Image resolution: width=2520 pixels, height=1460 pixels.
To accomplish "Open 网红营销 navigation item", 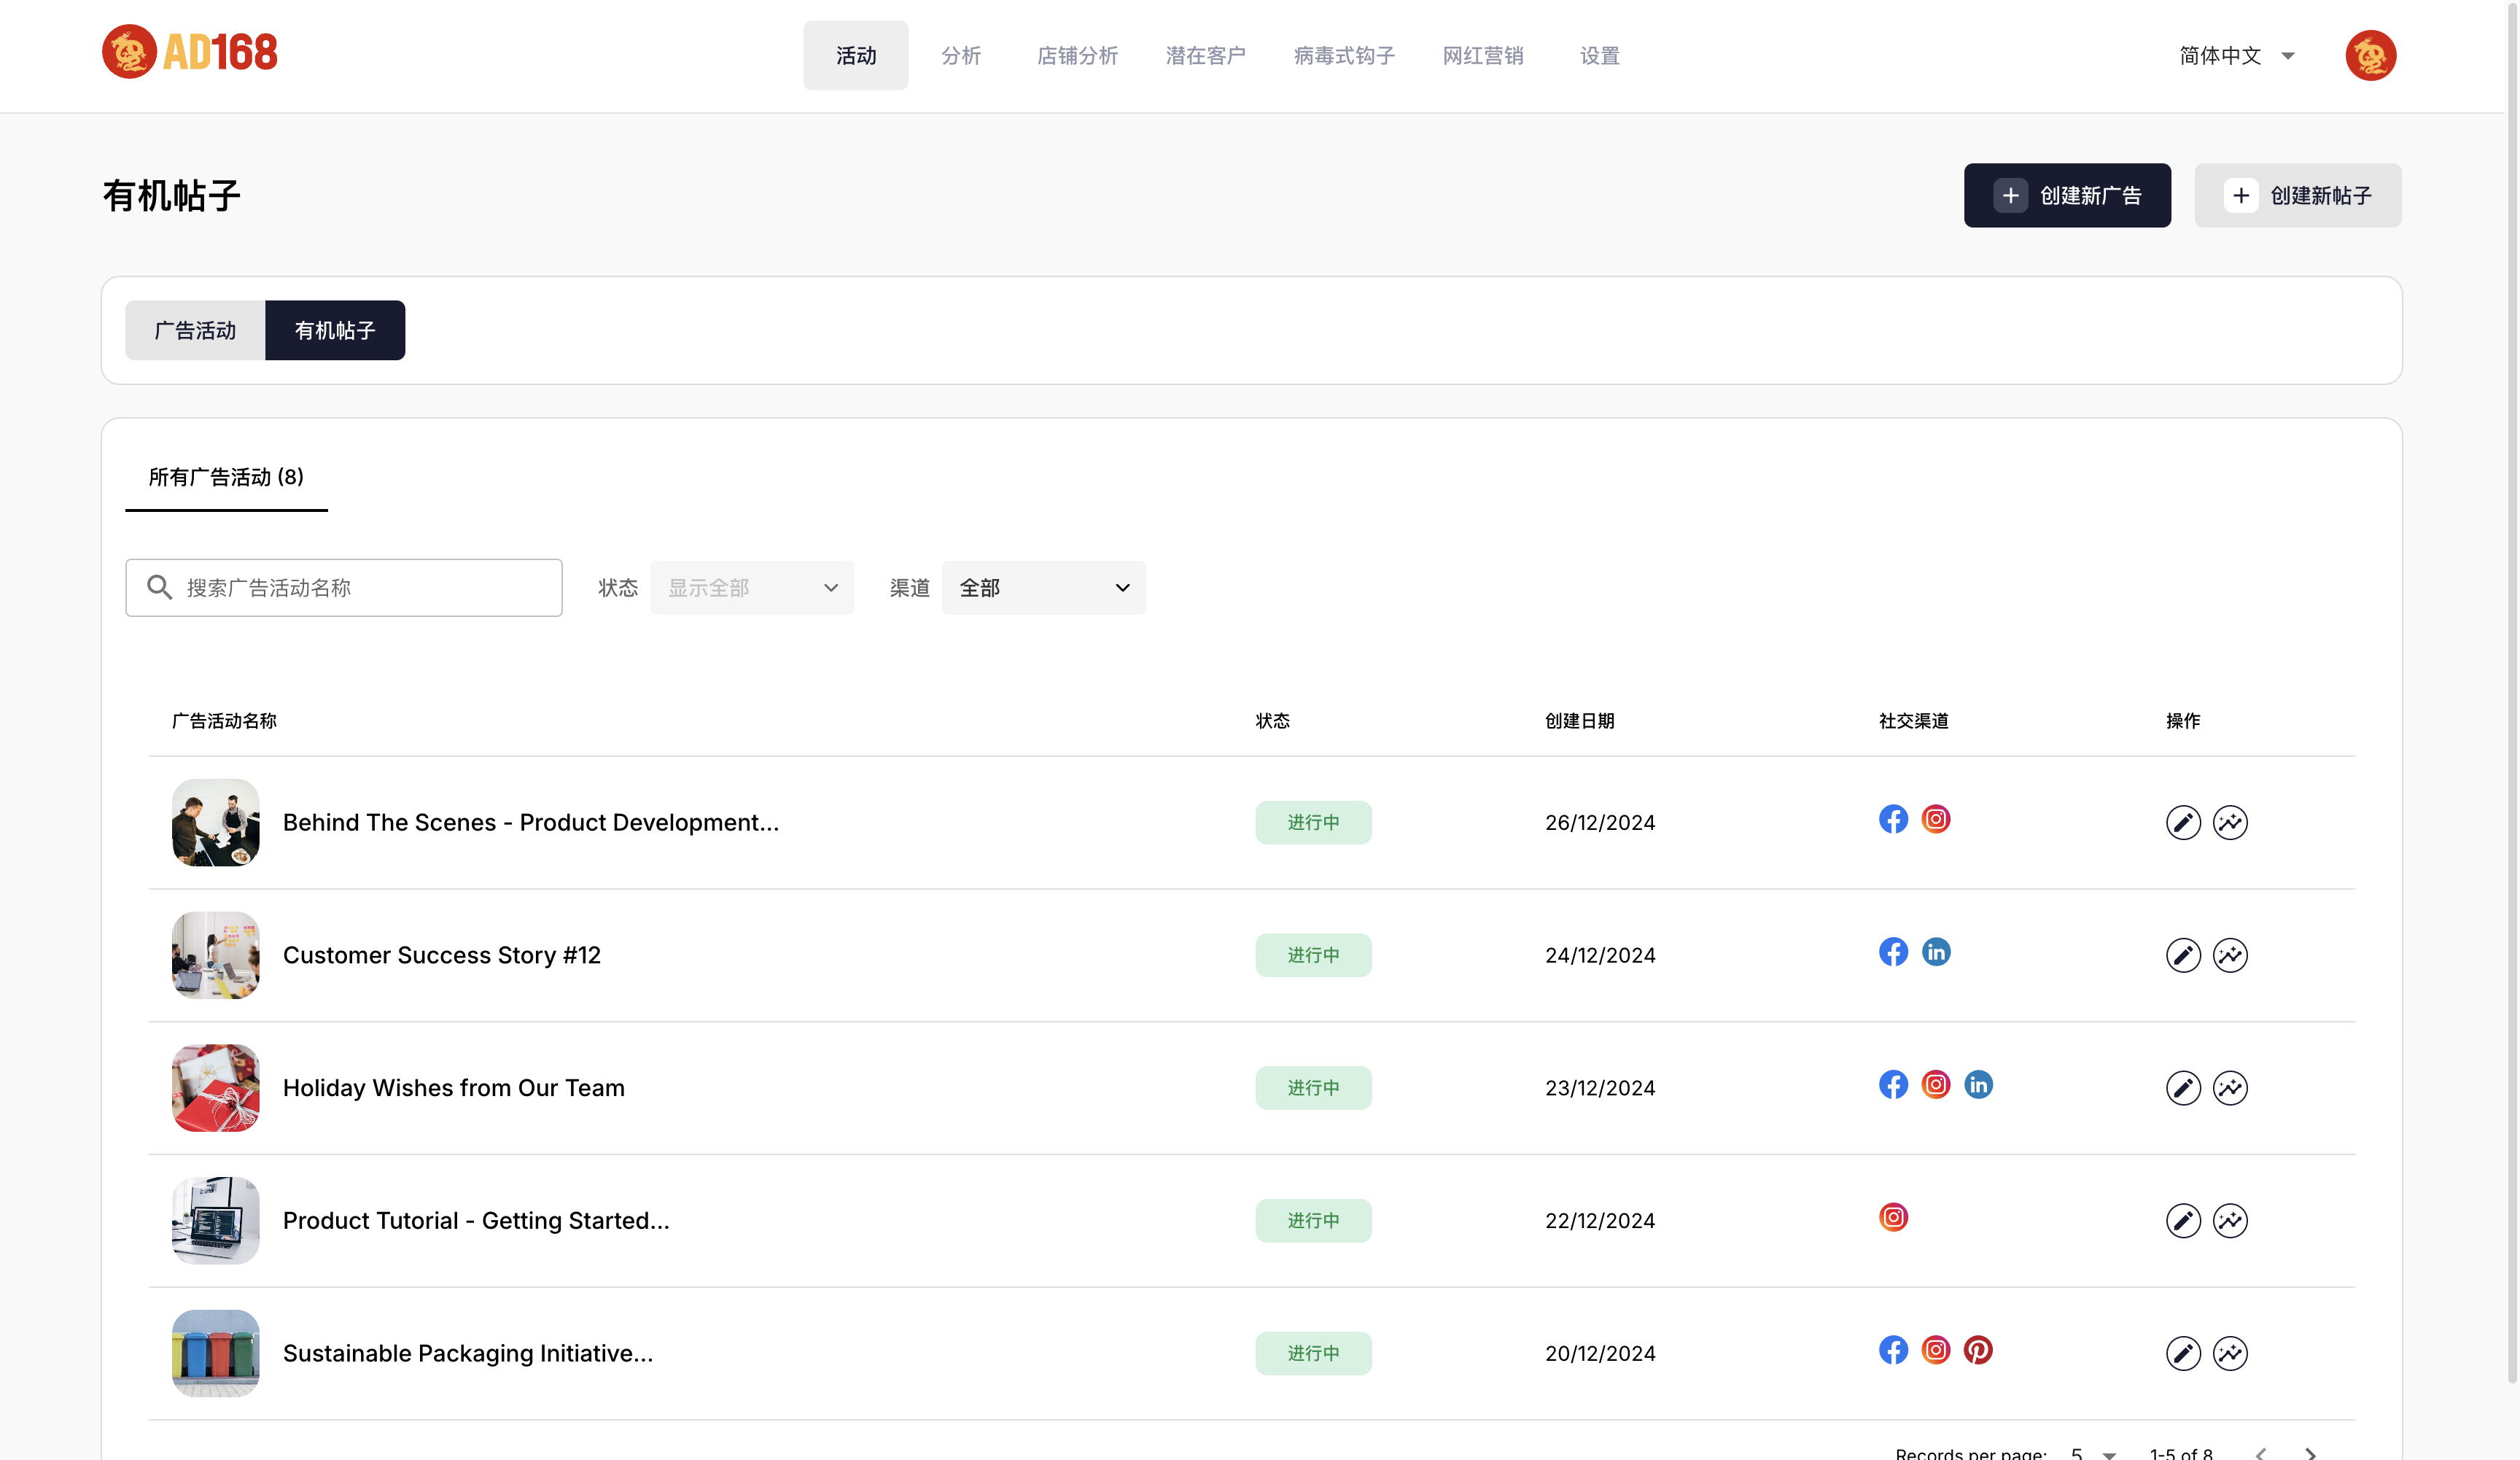I will coord(1483,56).
